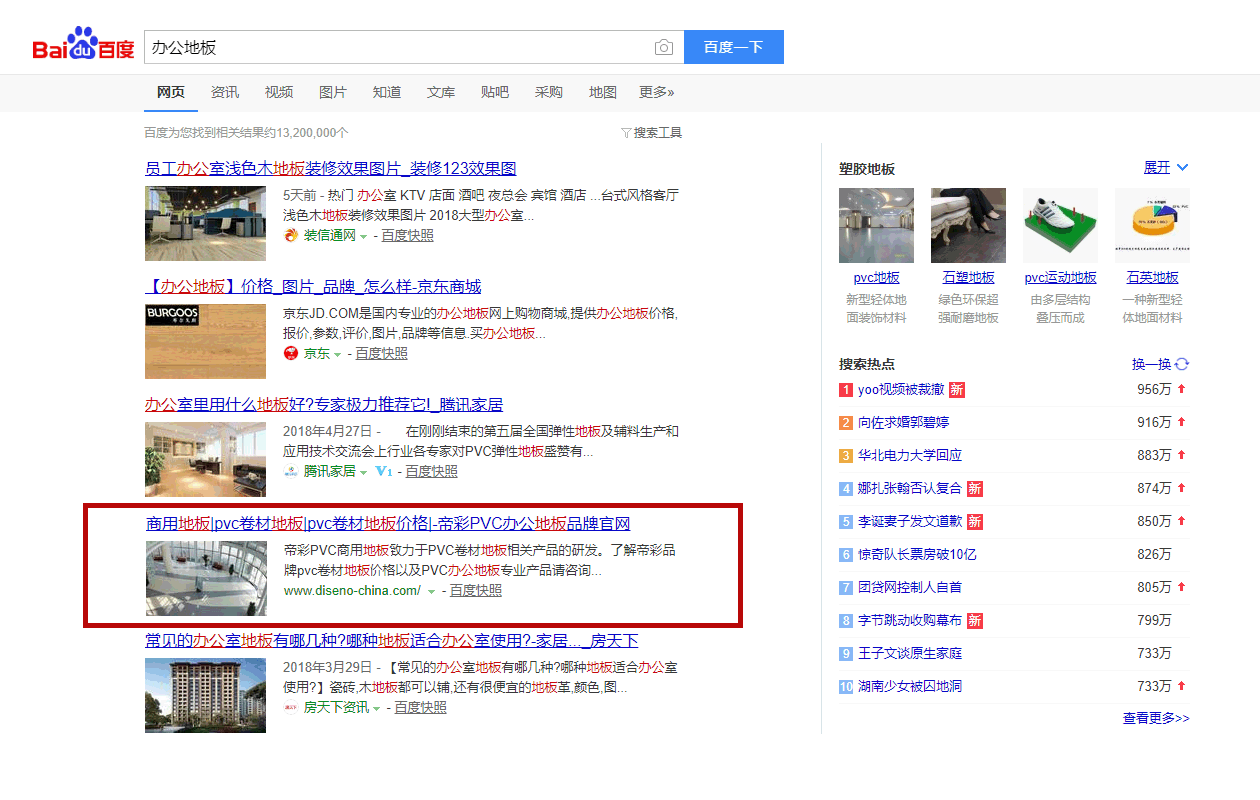Open hot search 娜扎张翰否认复合
The image size is (1260, 800).
[910, 489]
